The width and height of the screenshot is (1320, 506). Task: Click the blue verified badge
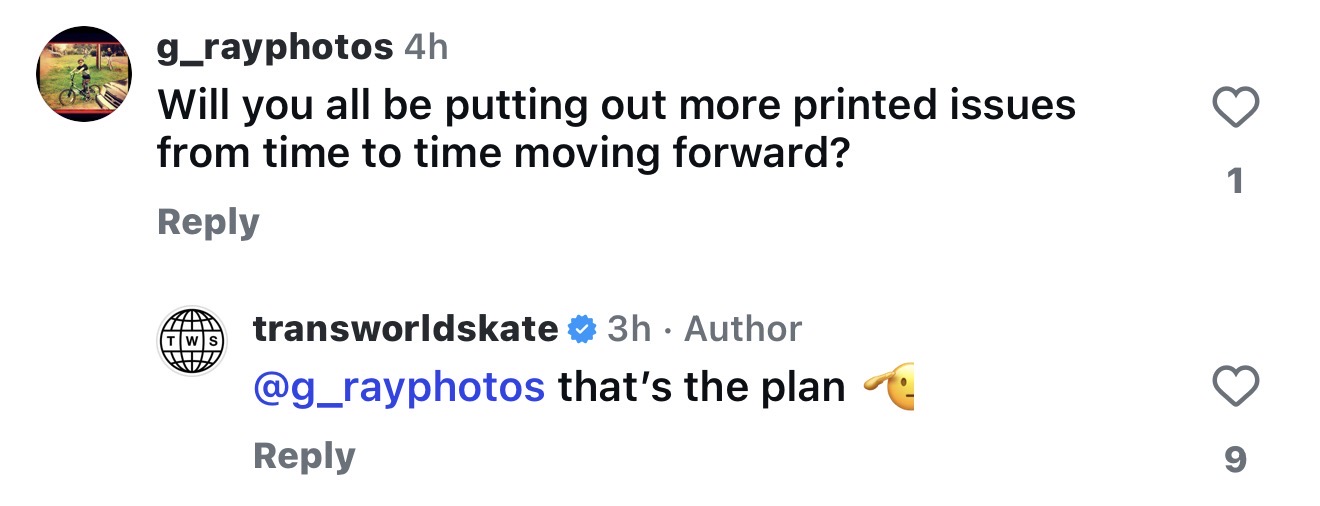[x=582, y=329]
